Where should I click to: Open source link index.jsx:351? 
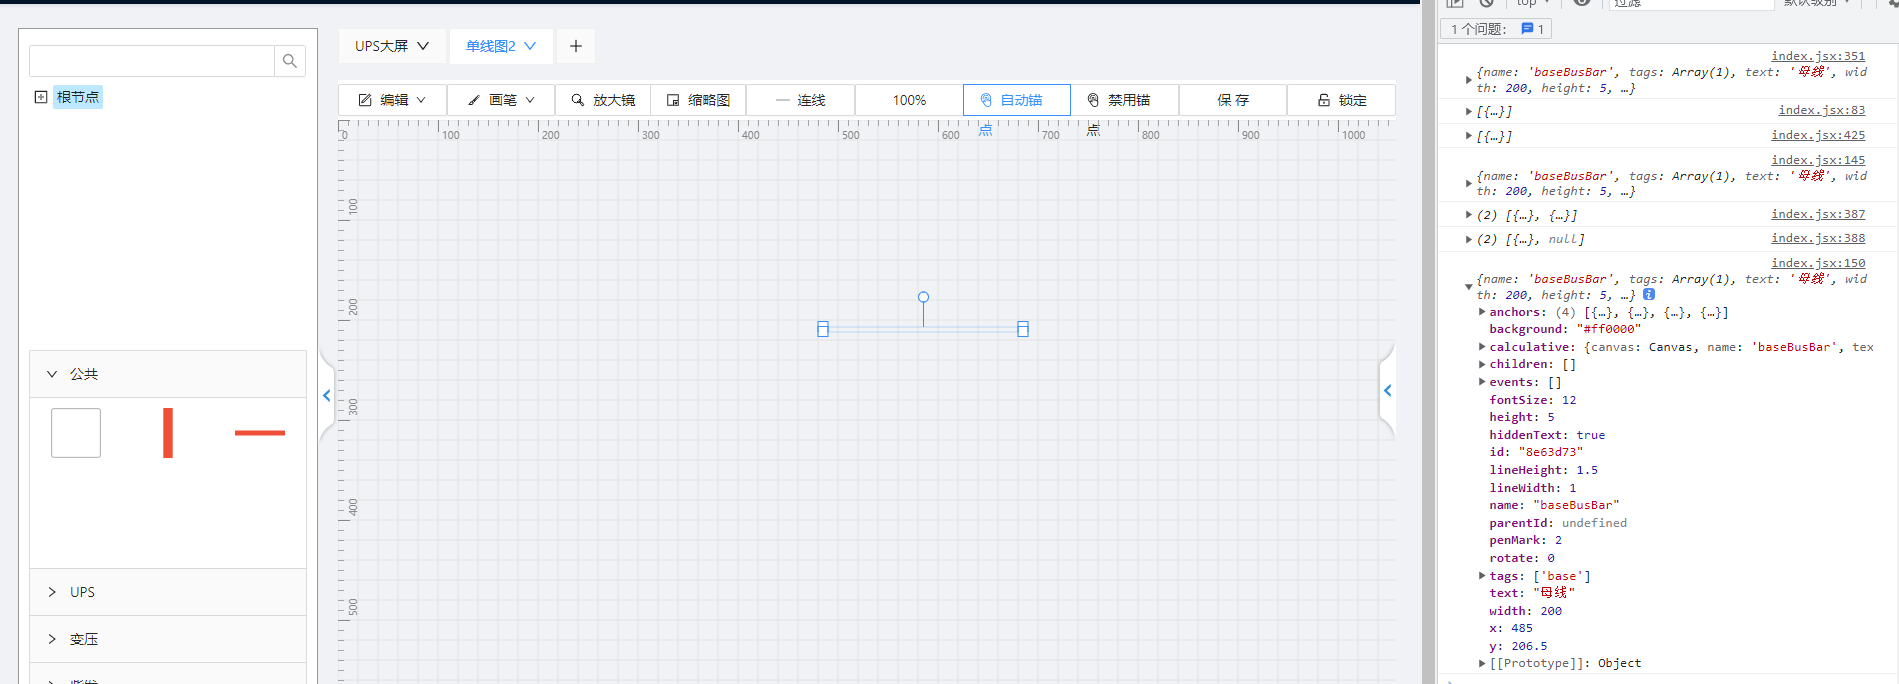point(1818,56)
